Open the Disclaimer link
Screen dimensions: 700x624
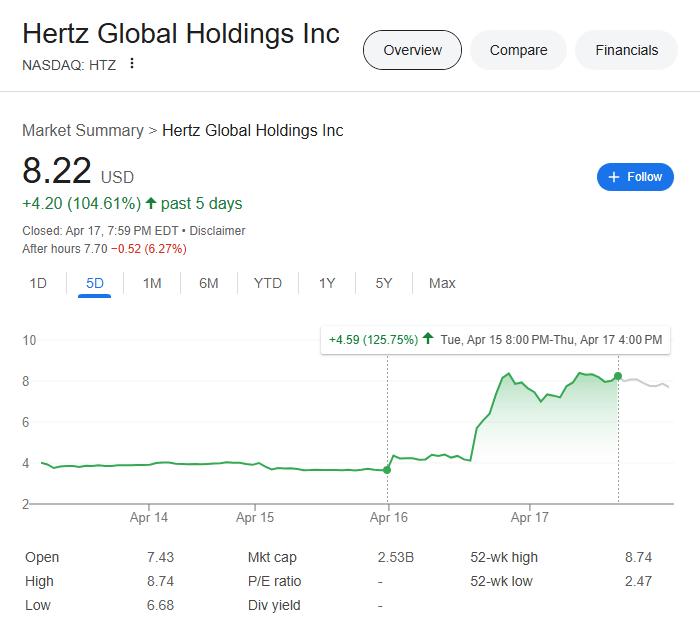[x=217, y=231]
